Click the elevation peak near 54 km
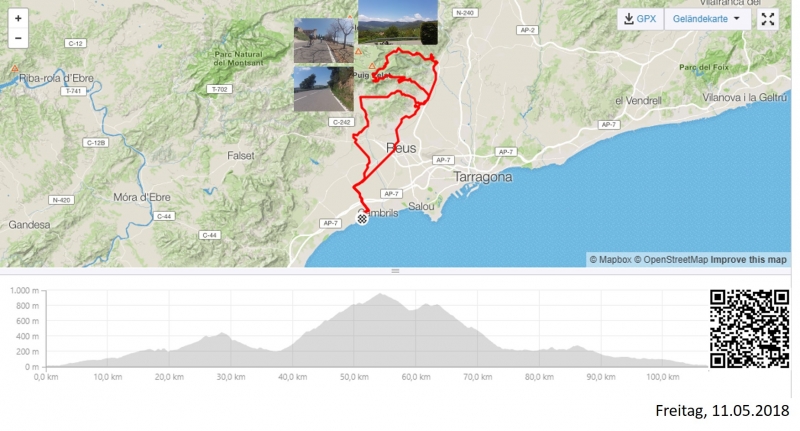800x431 pixels. [380, 294]
